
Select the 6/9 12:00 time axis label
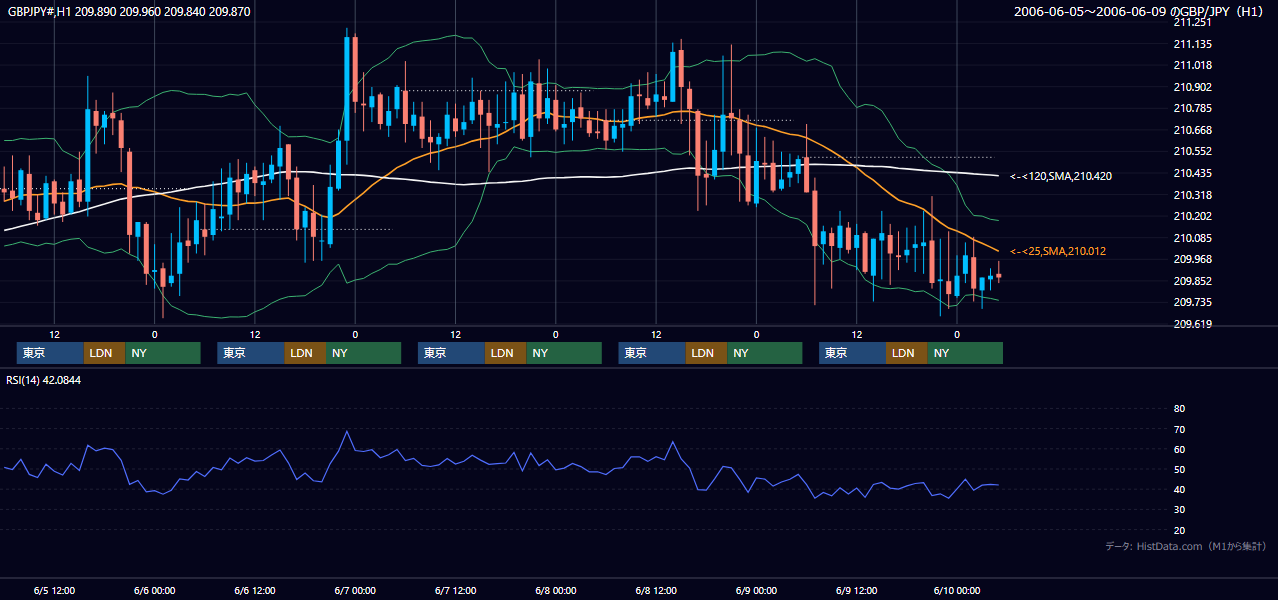[856, 590]
